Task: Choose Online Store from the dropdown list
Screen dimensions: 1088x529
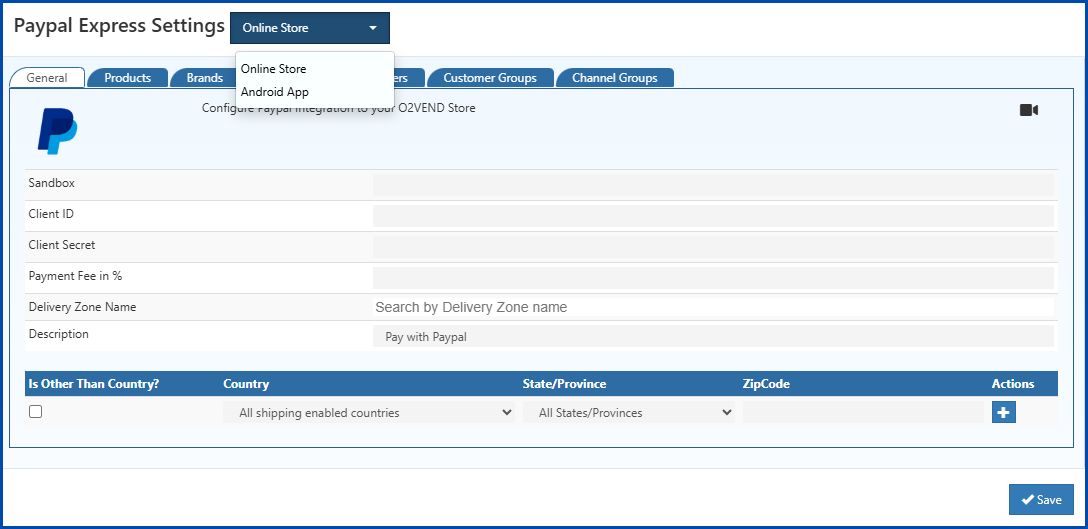Action: pyautogui.click(x=273, y=69)
